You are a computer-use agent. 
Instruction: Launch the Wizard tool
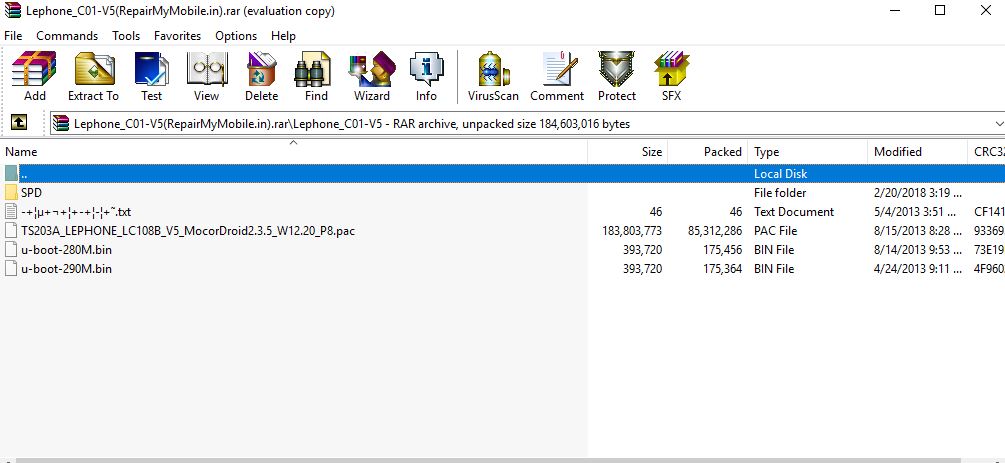pos(371,77)
